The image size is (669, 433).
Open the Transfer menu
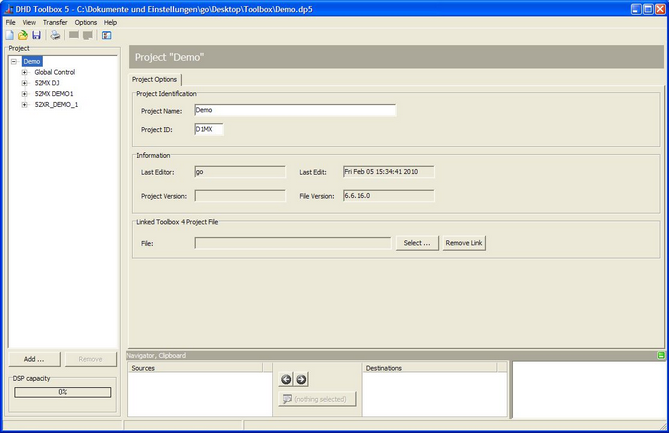pos(55,22)
